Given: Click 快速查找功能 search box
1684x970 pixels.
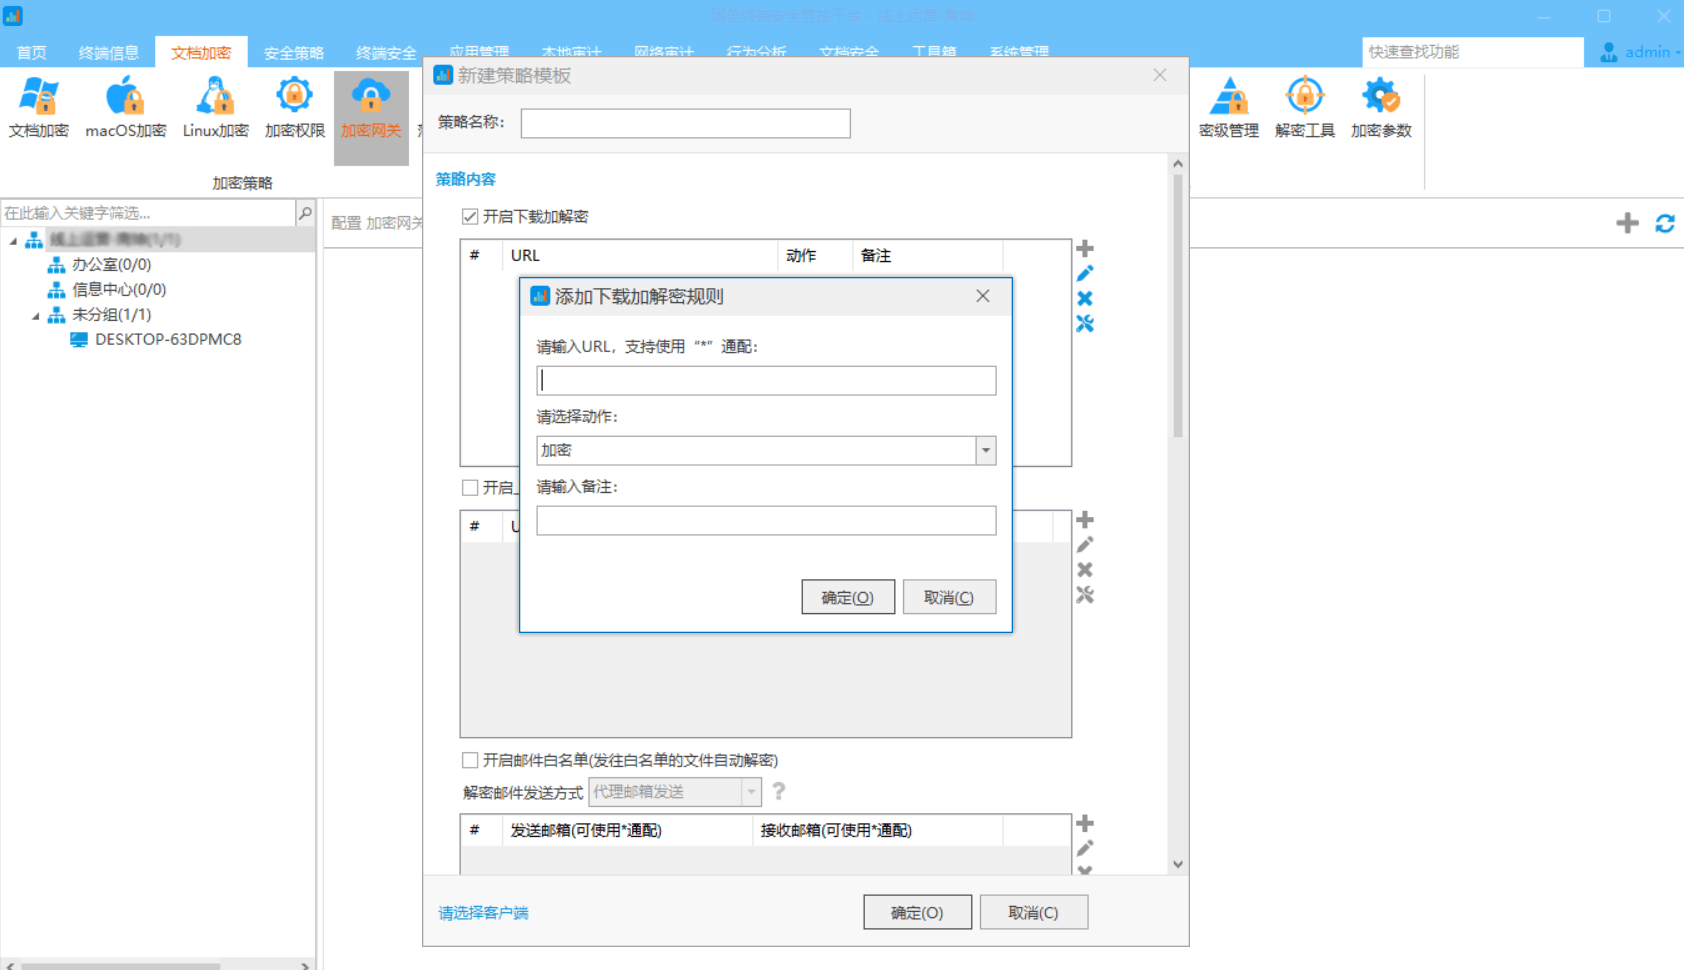Looking at the screenshot, I should point(1472,52).
